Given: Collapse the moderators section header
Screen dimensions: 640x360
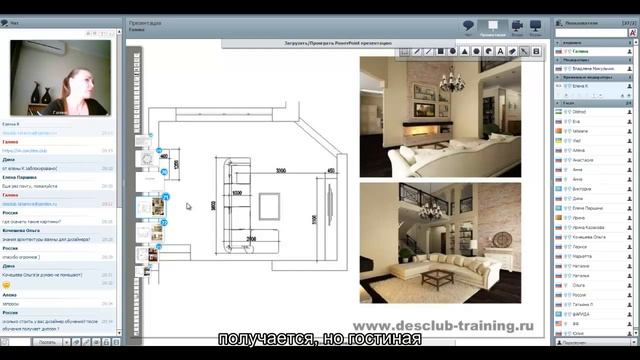Looking at the screenshot, I should 594,60.
